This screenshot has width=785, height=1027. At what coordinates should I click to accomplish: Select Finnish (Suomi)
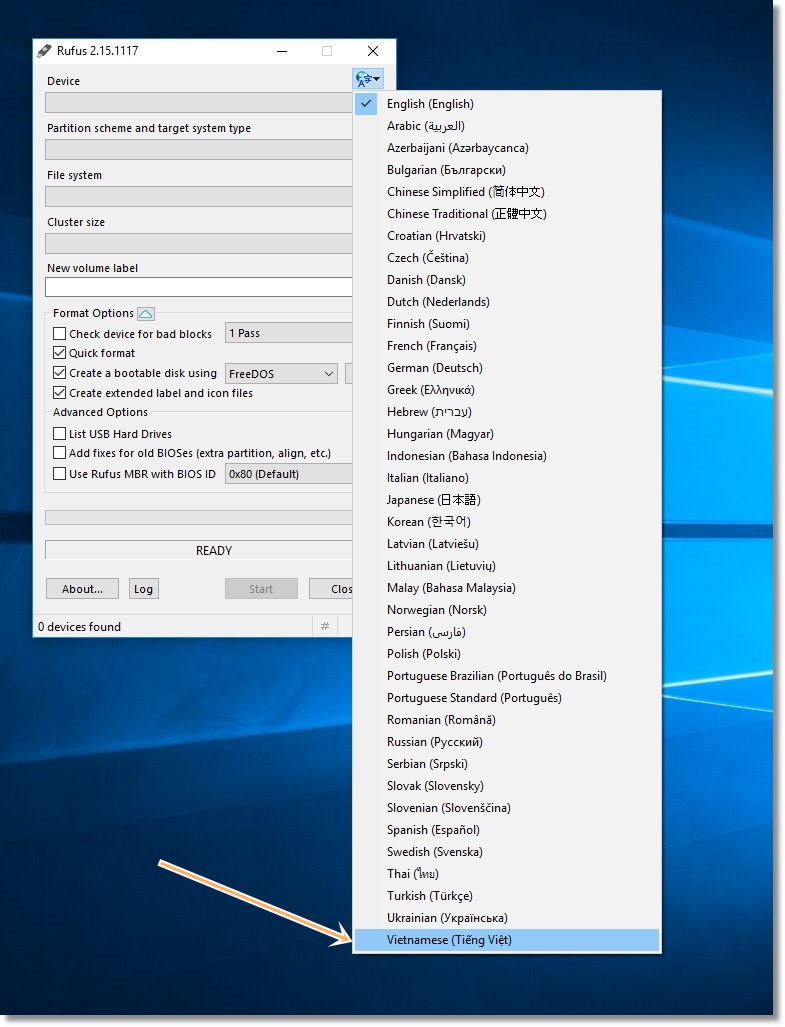tap(507, 324)
